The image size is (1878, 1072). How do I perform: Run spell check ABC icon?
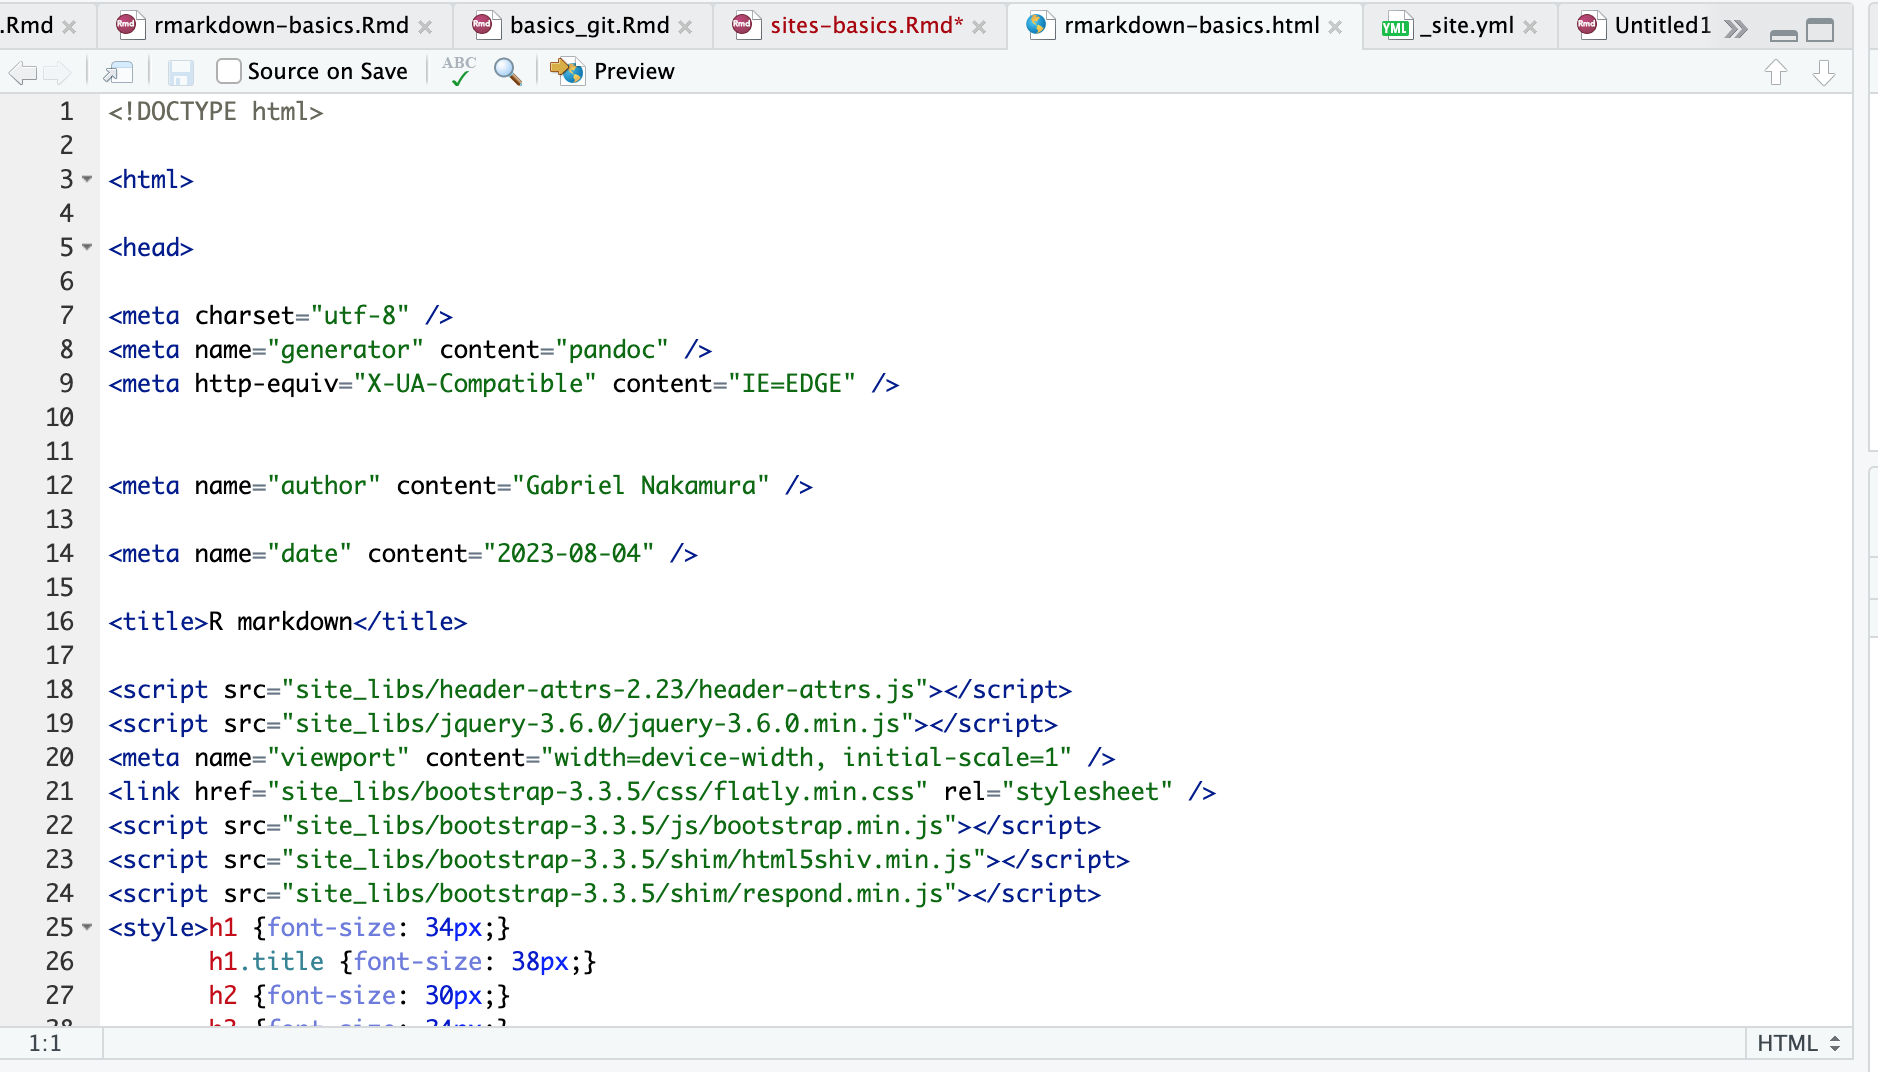click(x=459, y=71)
